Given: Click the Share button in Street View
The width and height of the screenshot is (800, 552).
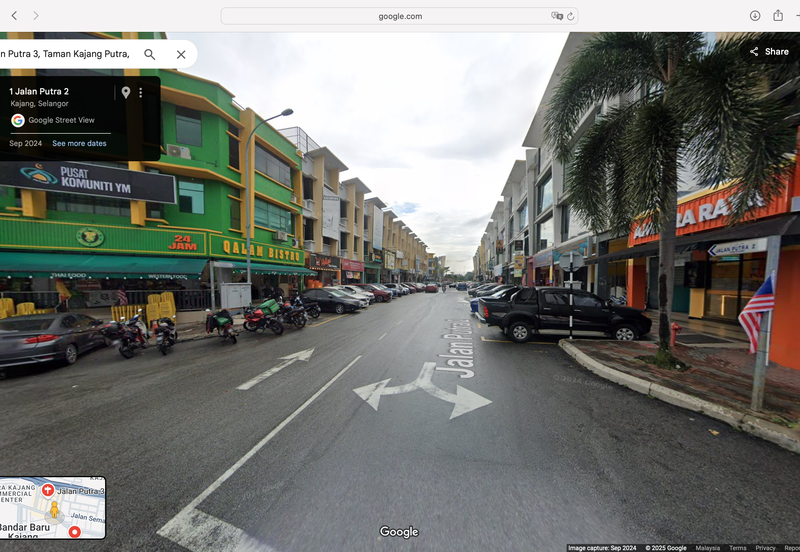Looking at the screenshot, I should [x=769, y=52].
